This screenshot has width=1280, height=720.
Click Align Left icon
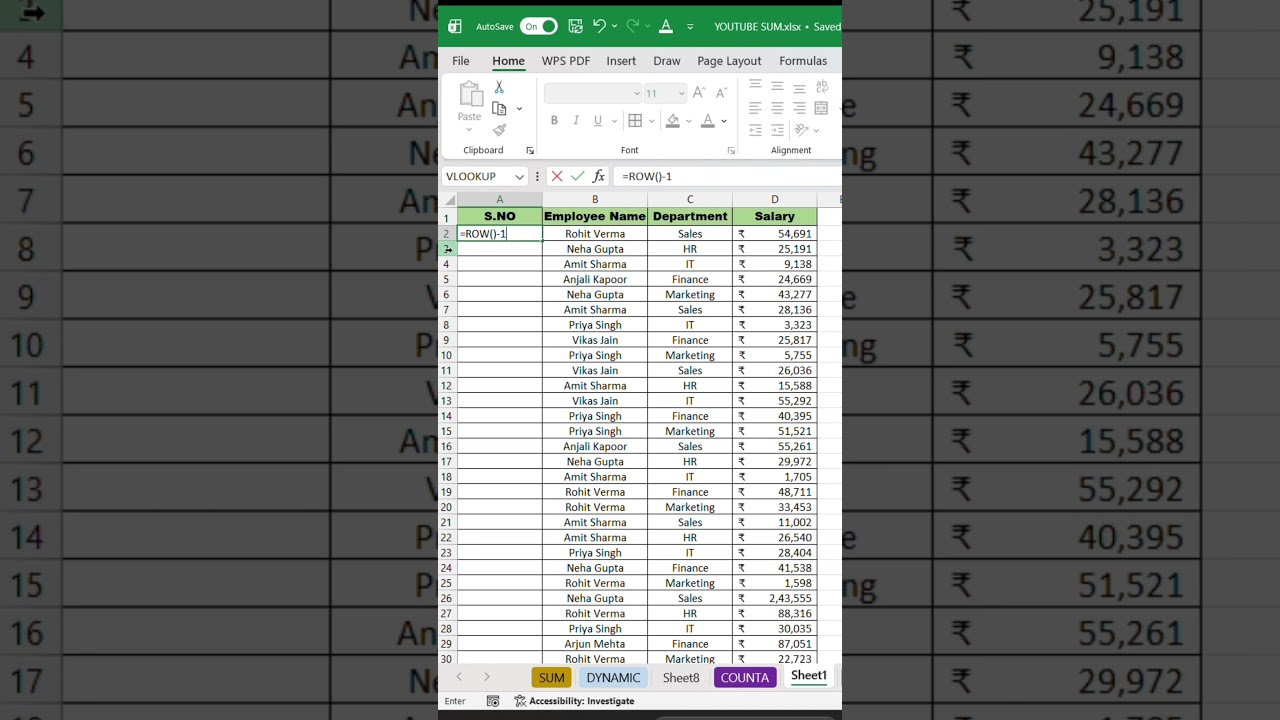755,108
